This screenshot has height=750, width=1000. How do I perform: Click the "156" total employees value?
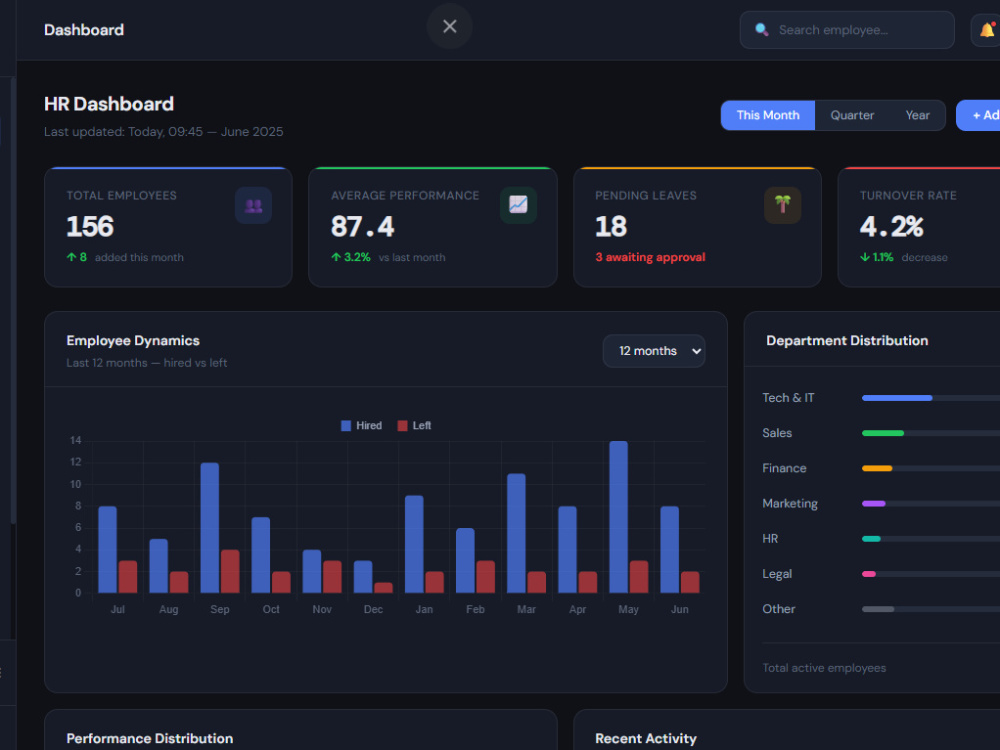[x=90, y=226]
